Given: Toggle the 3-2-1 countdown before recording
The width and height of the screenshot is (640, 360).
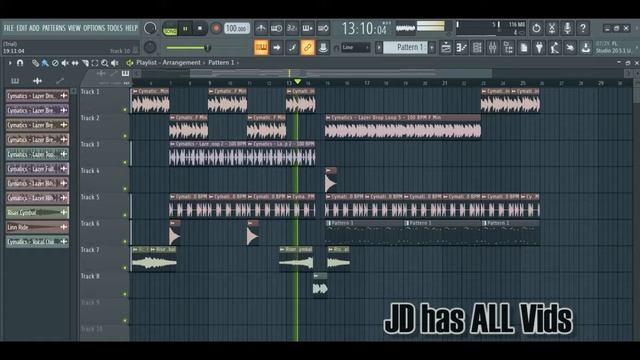Looking at the screenshot, I should (292, 29).
